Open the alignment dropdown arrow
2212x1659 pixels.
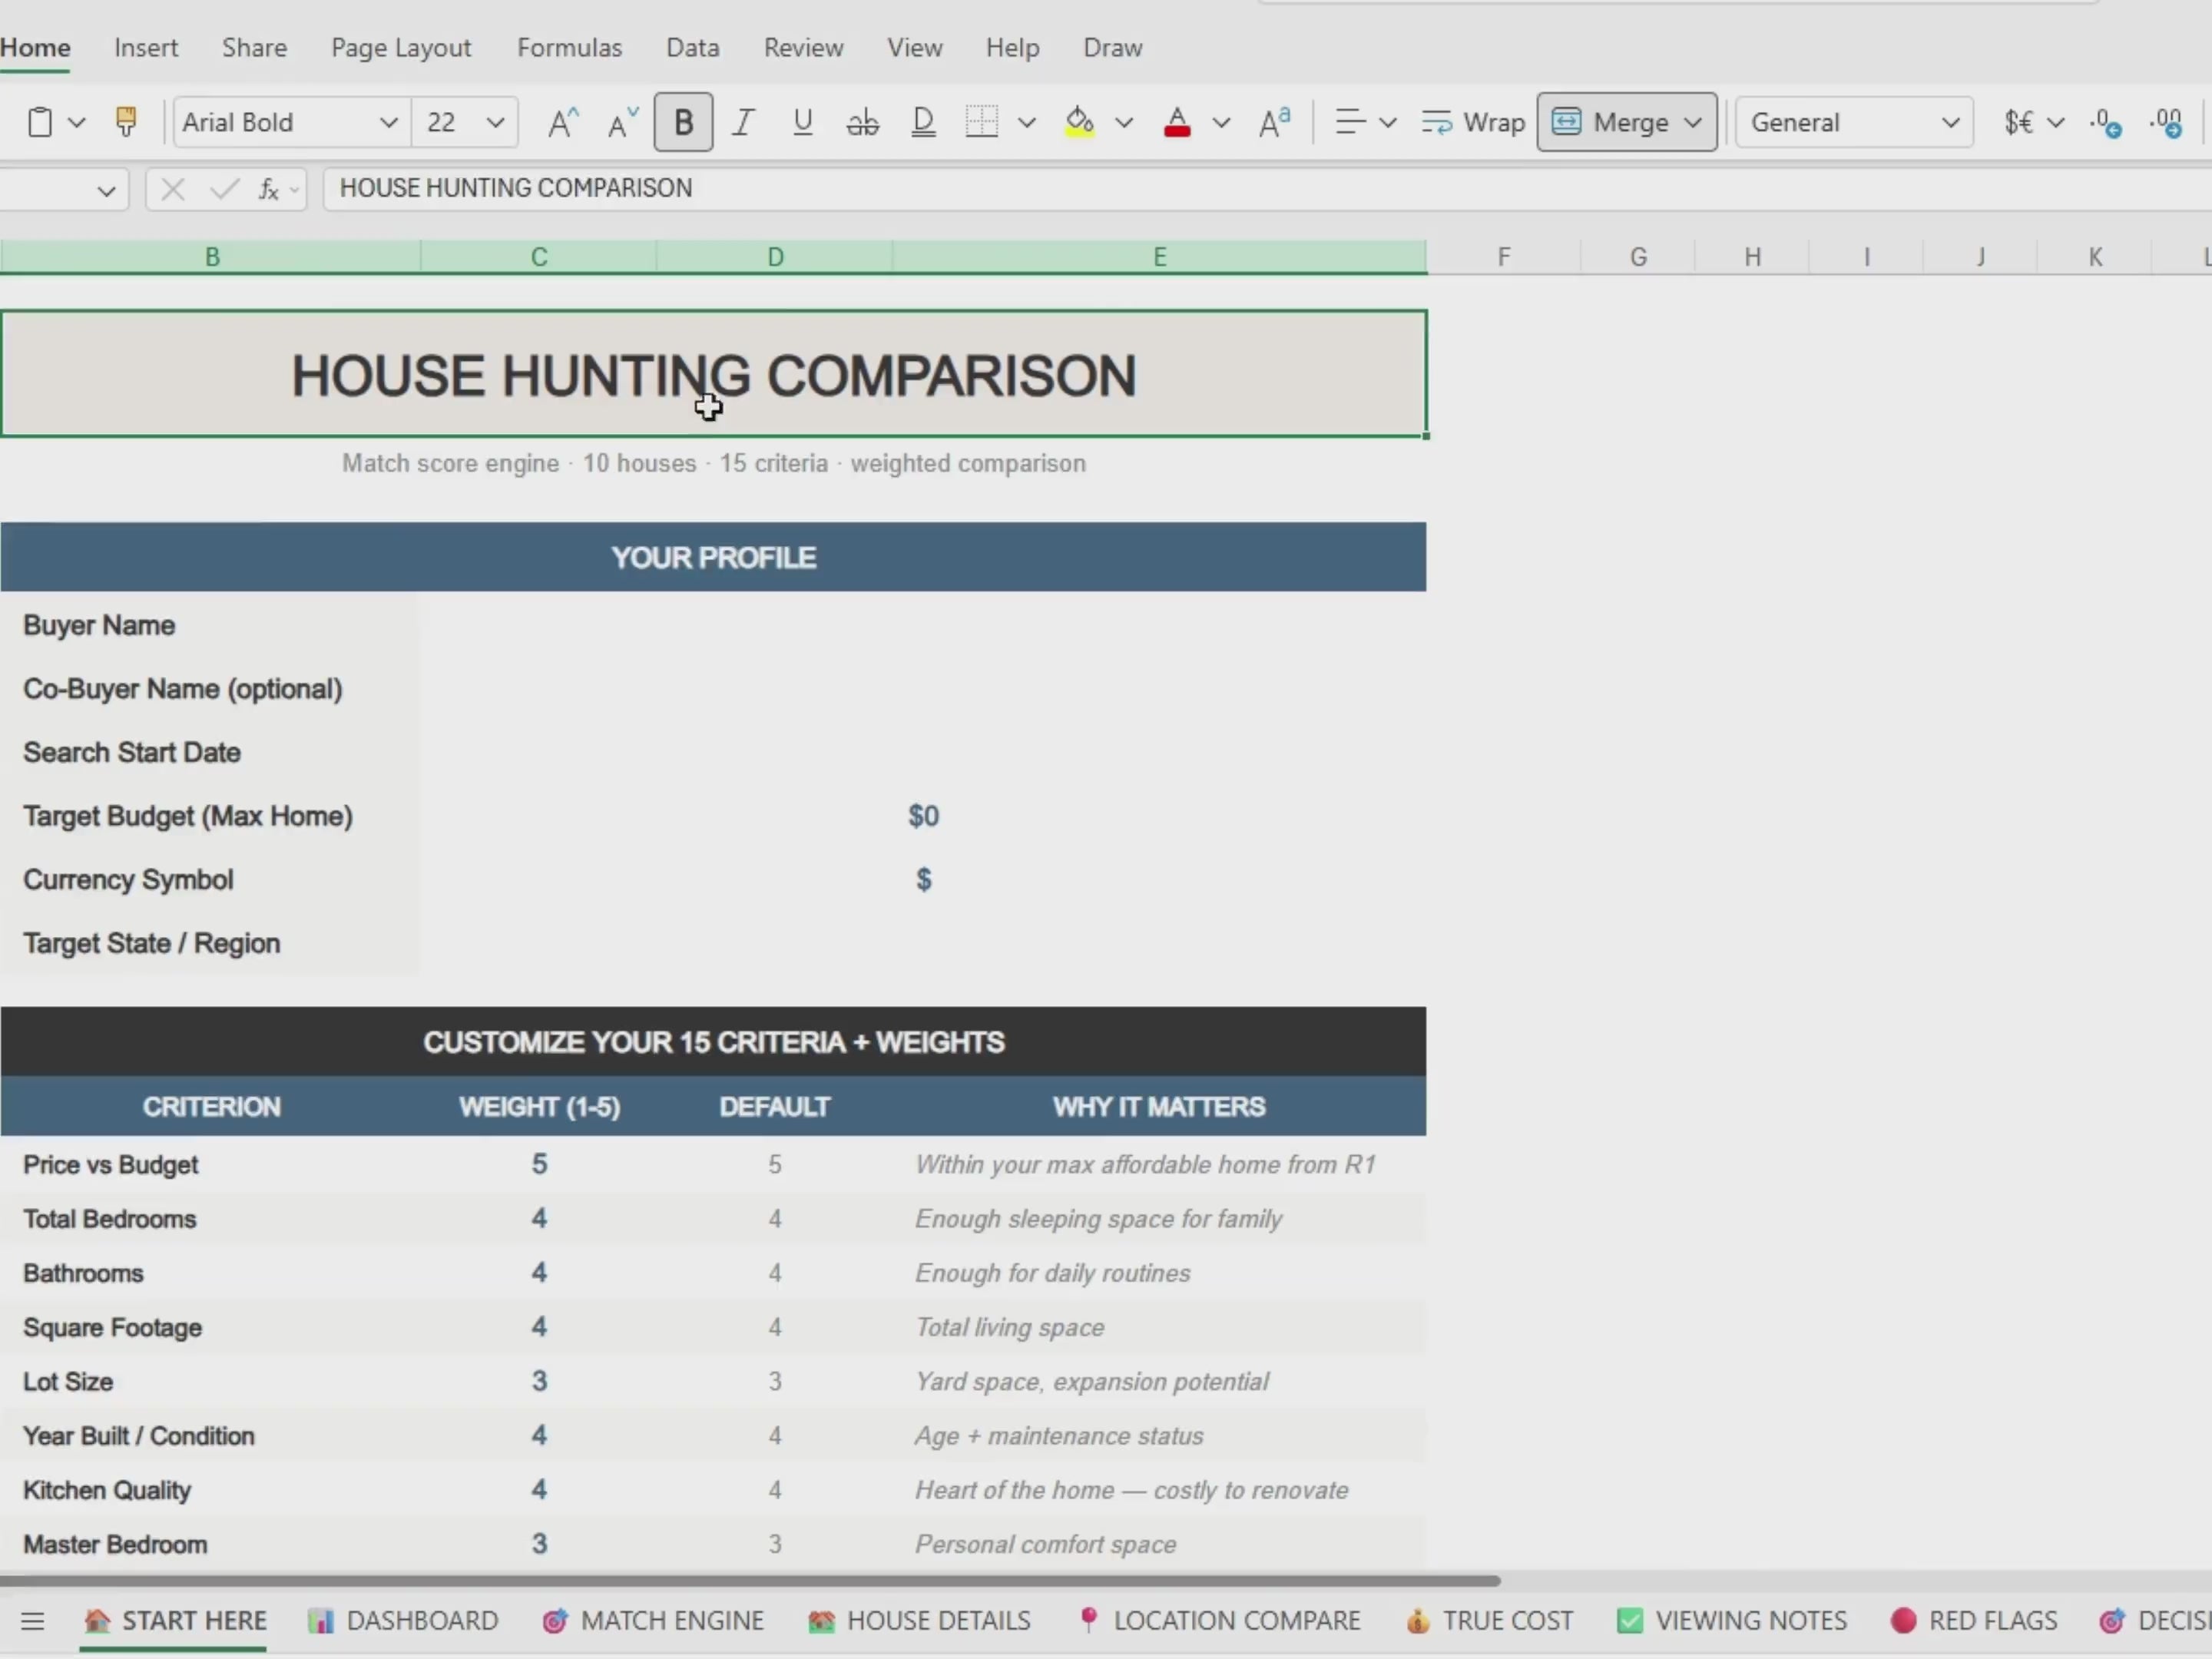click(1388, 123)
